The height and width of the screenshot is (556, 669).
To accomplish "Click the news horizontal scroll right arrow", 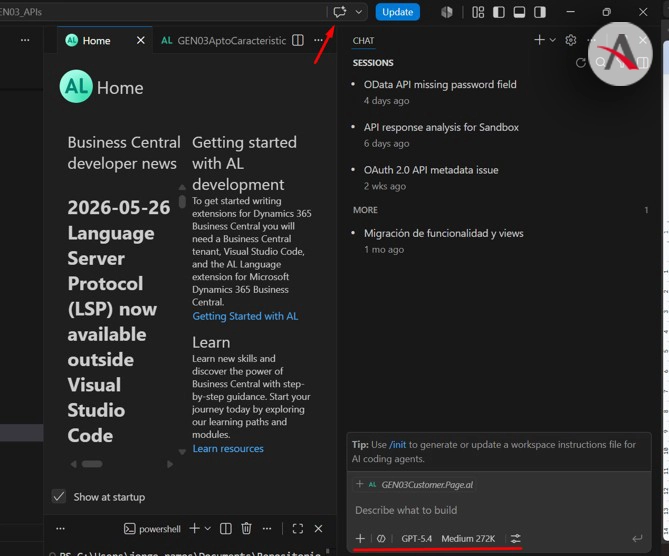I will (x=170, y=464).
